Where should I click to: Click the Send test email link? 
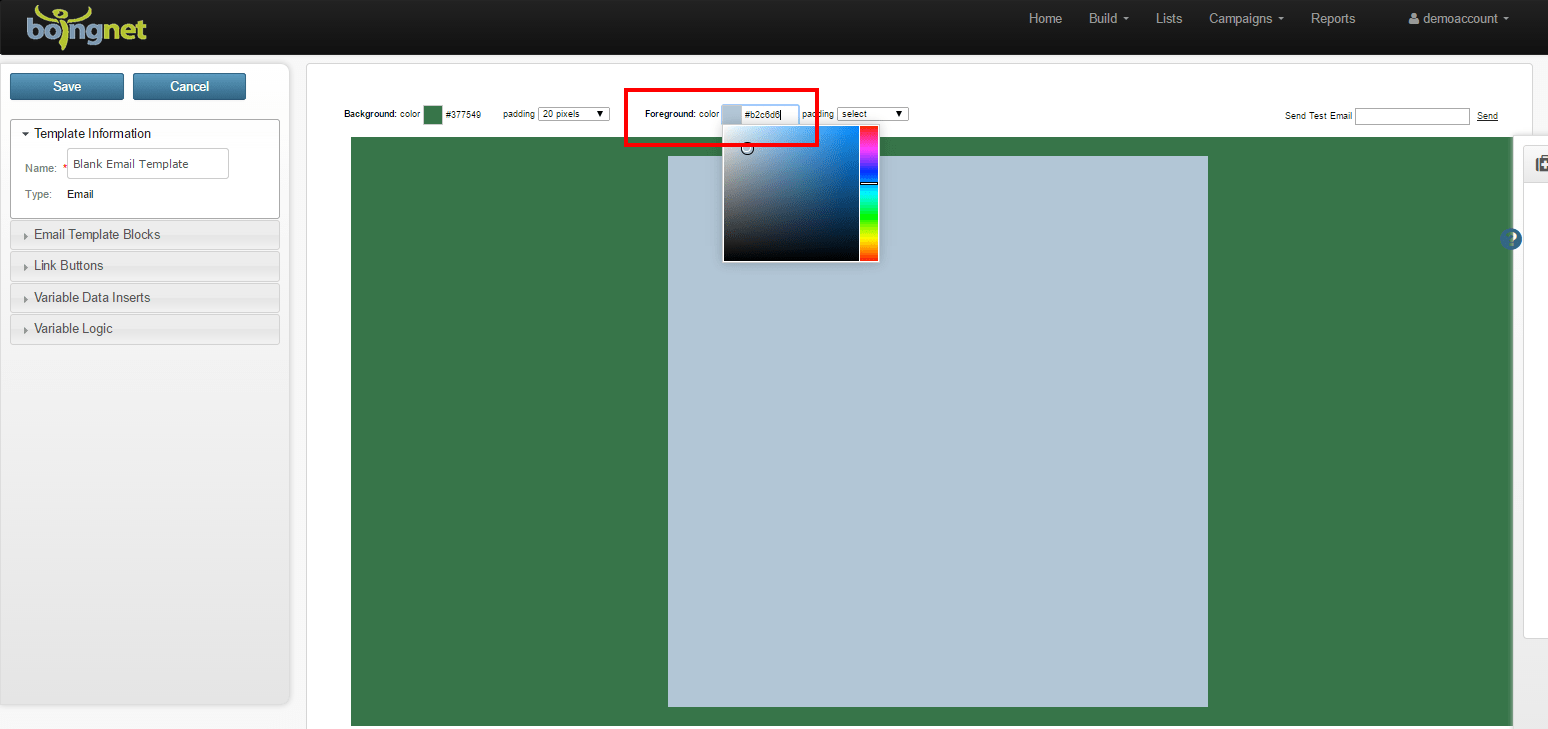pyautogui.click(x=1487, y=115)
